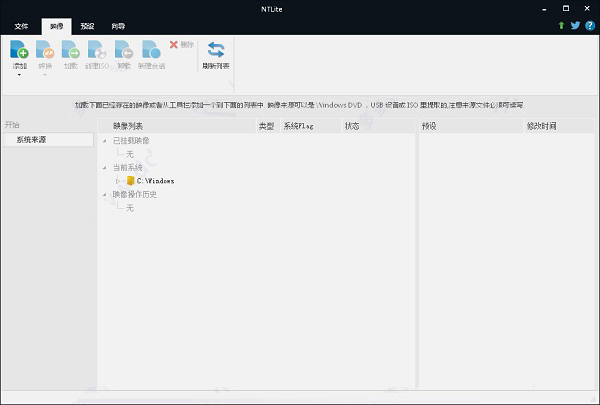Screen dimensions: 600x405
Task: Click the New Session (新建会话) icon
Action: pyautogui.click(x=151, y=50)
